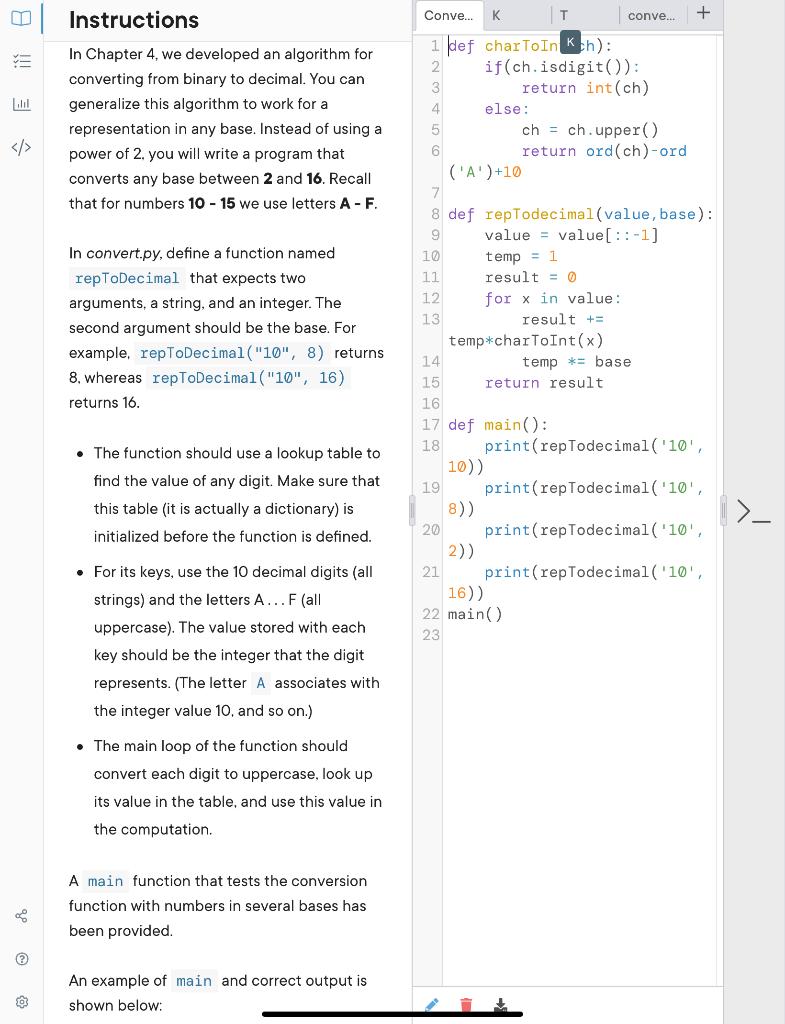Add a new editor tab with plus
This screenshot has width=785, height=1024.
coord(703,12)
